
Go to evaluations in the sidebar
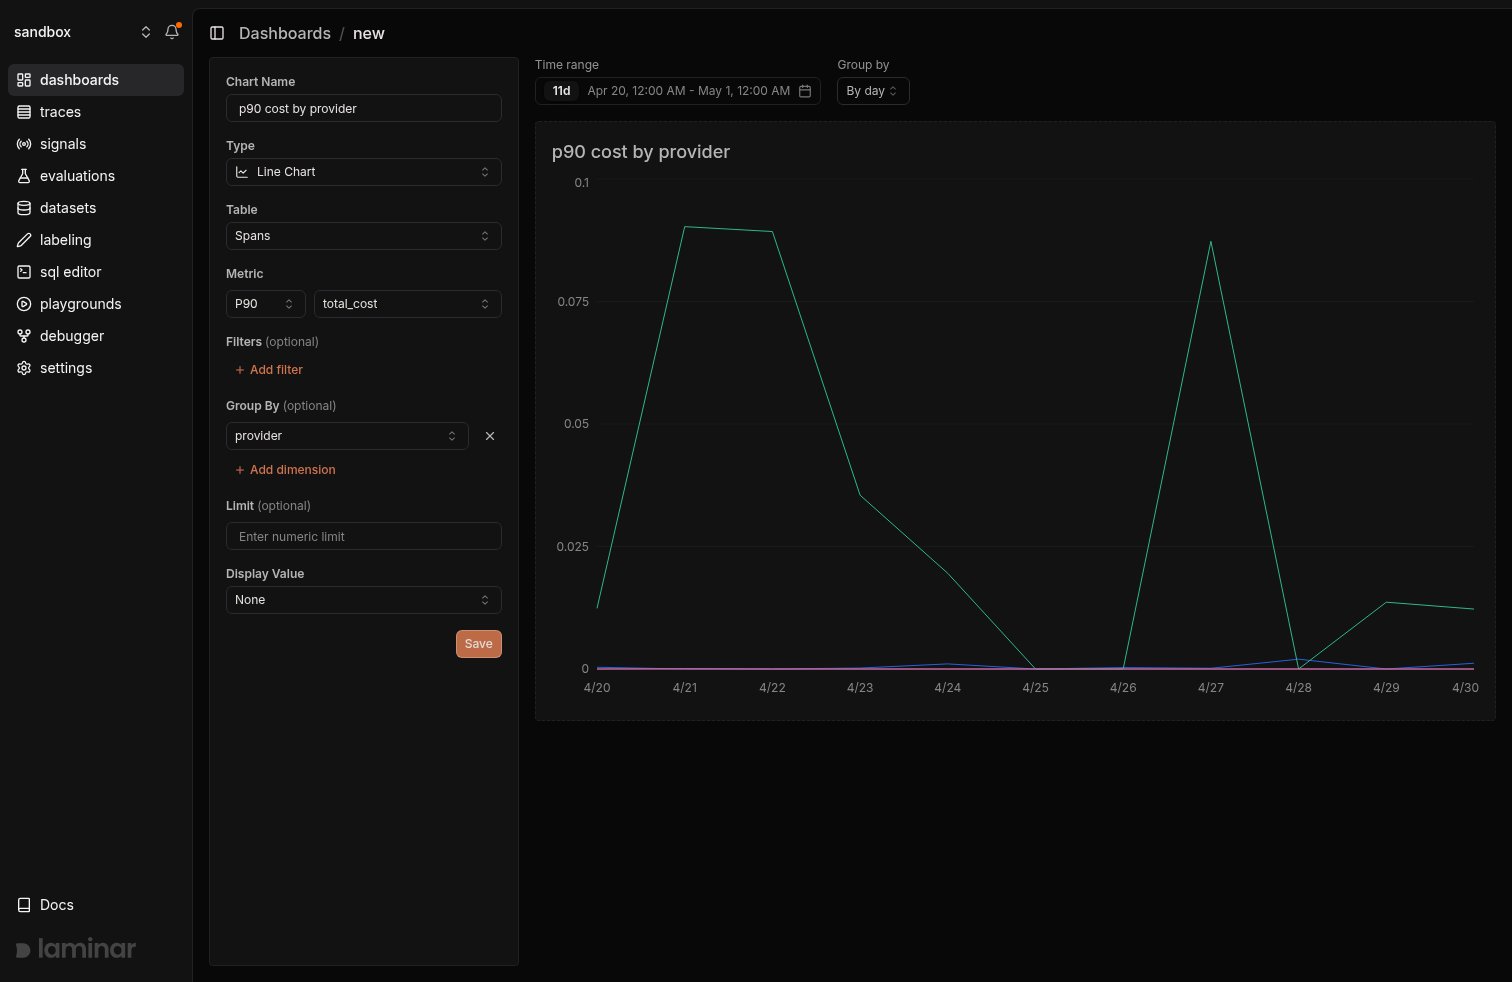[96, 176]
